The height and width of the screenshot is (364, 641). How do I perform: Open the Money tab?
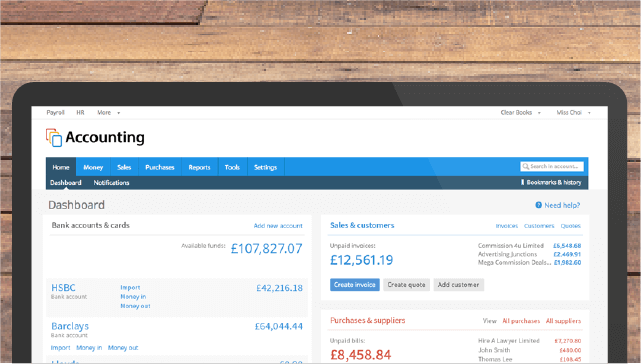[x=93, y=167]
